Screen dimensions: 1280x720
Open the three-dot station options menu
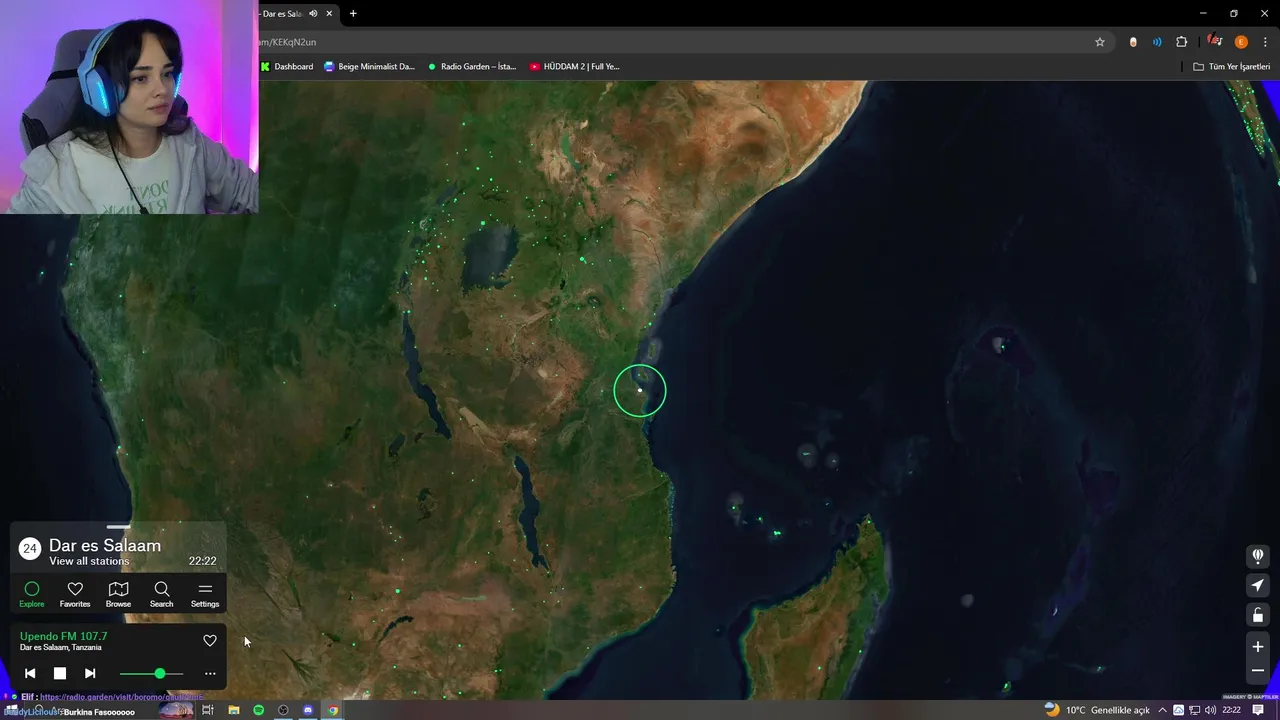click(210, 674)
